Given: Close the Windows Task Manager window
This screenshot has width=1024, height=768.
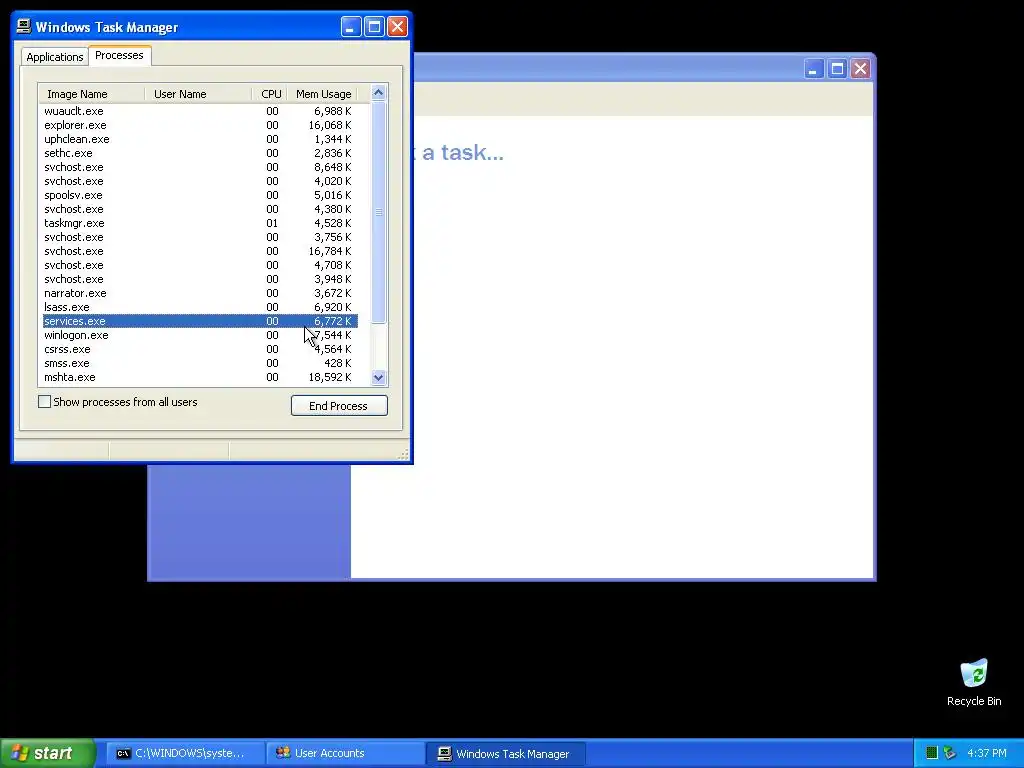Looking at the screenshot, I should (x=397, y=27).
